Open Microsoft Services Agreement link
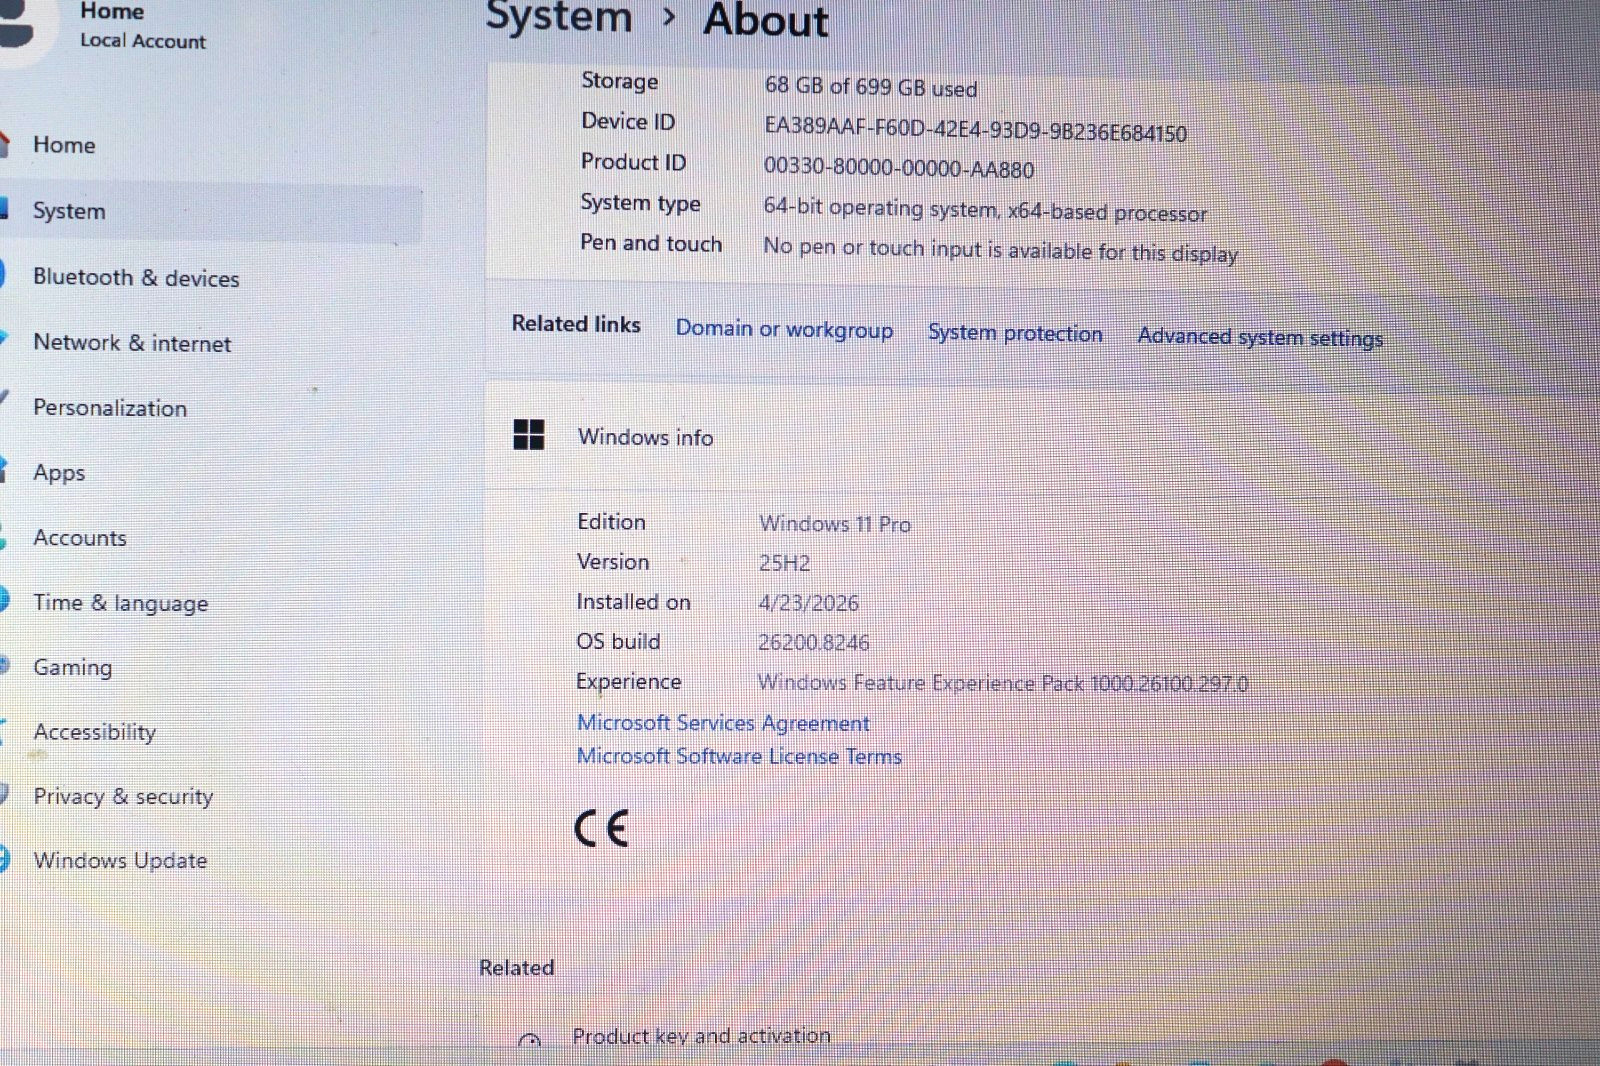Screen dimensions: 1600x1066 pyautogui.click(x=723, y=722)
